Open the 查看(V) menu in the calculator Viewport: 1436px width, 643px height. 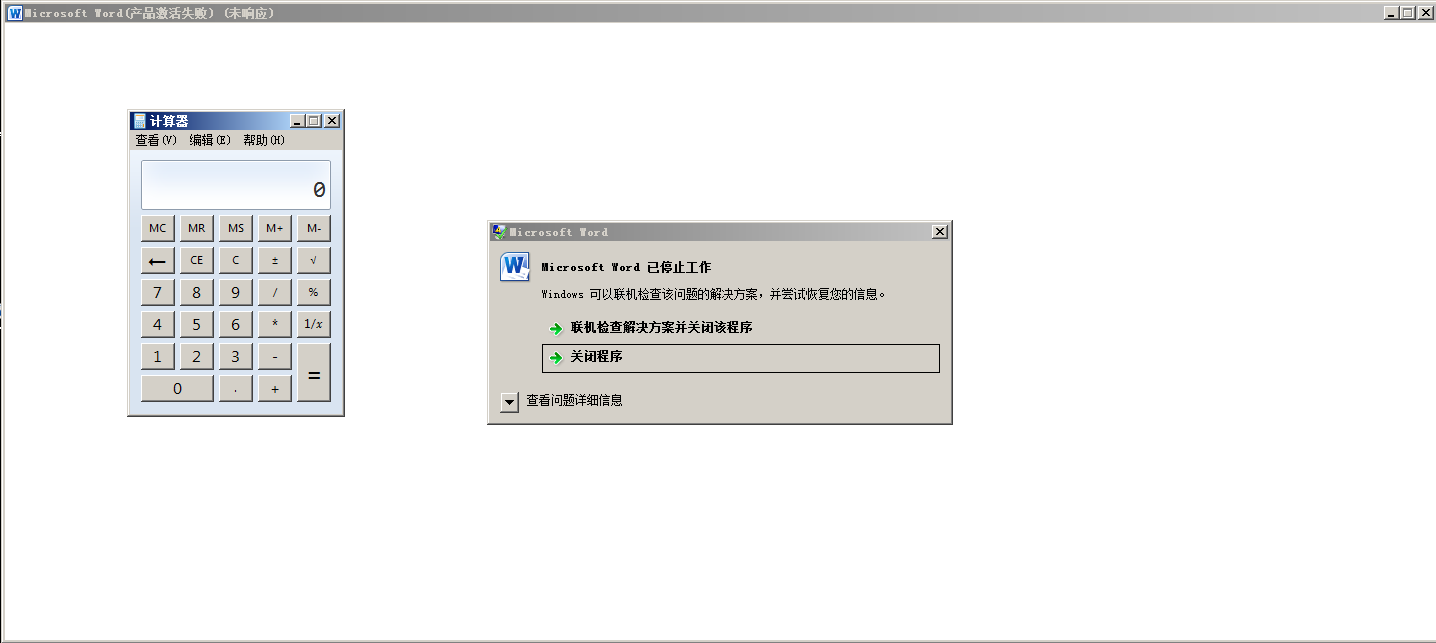tap(156, 140)
